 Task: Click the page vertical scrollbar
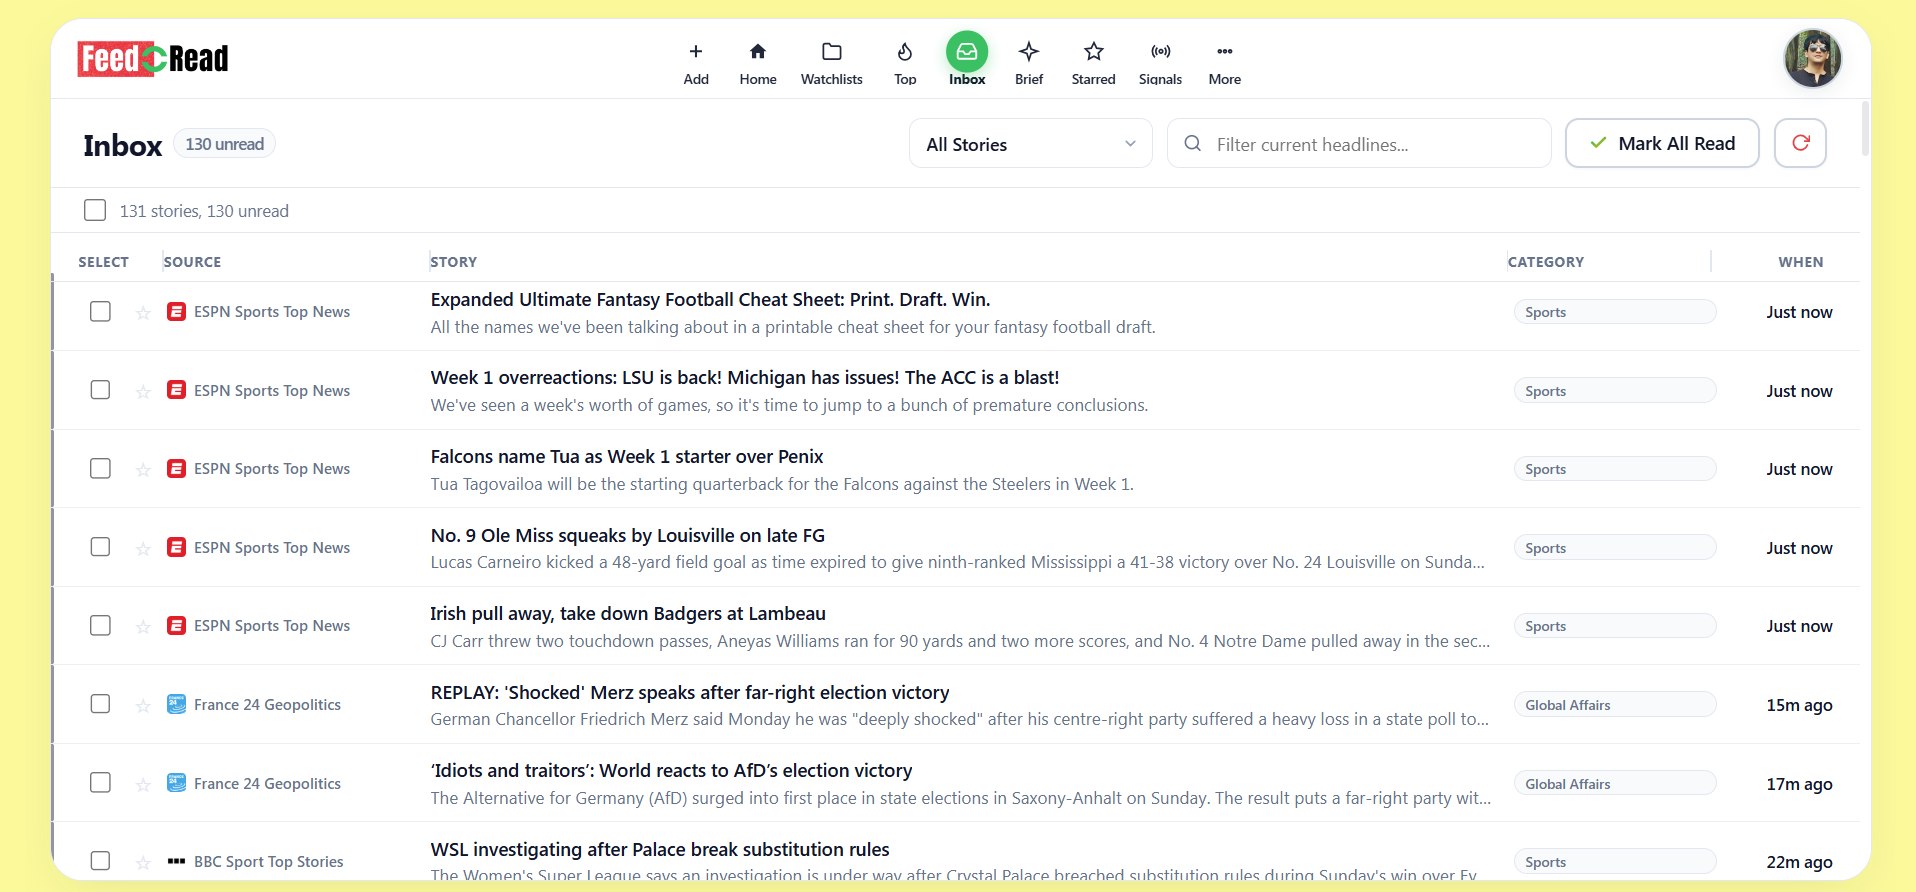(1865, 128)
